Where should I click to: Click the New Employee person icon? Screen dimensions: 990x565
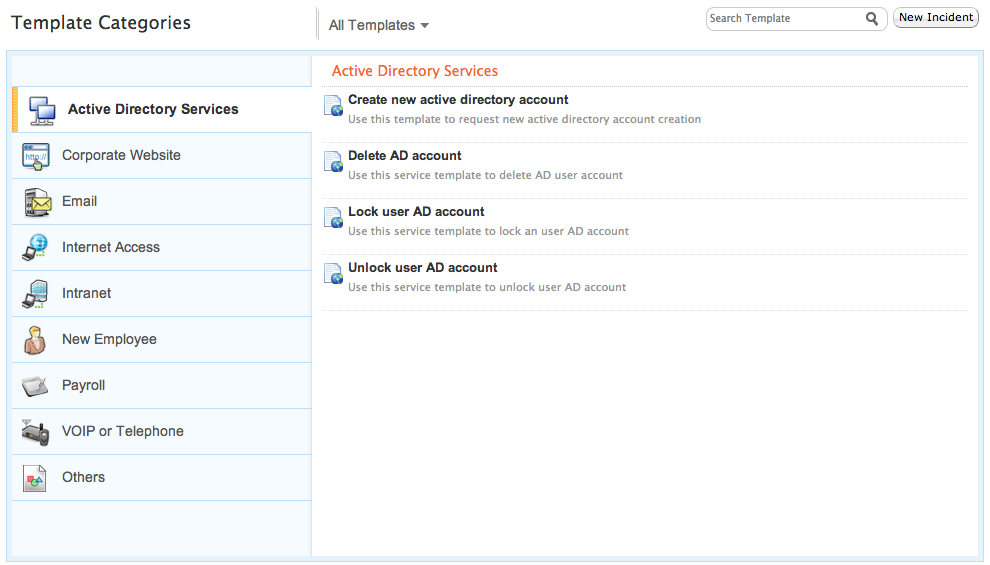click(x=35, y=340)
